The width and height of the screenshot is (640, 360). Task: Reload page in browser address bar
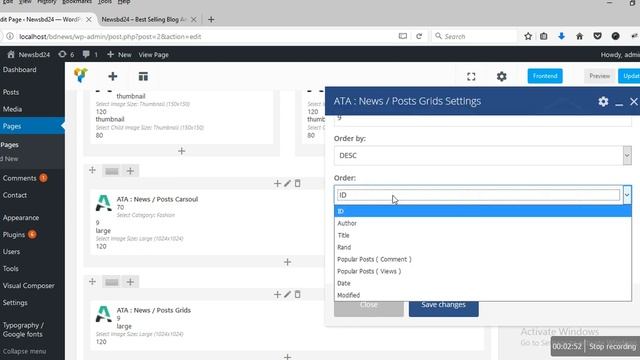click(419, 36)
